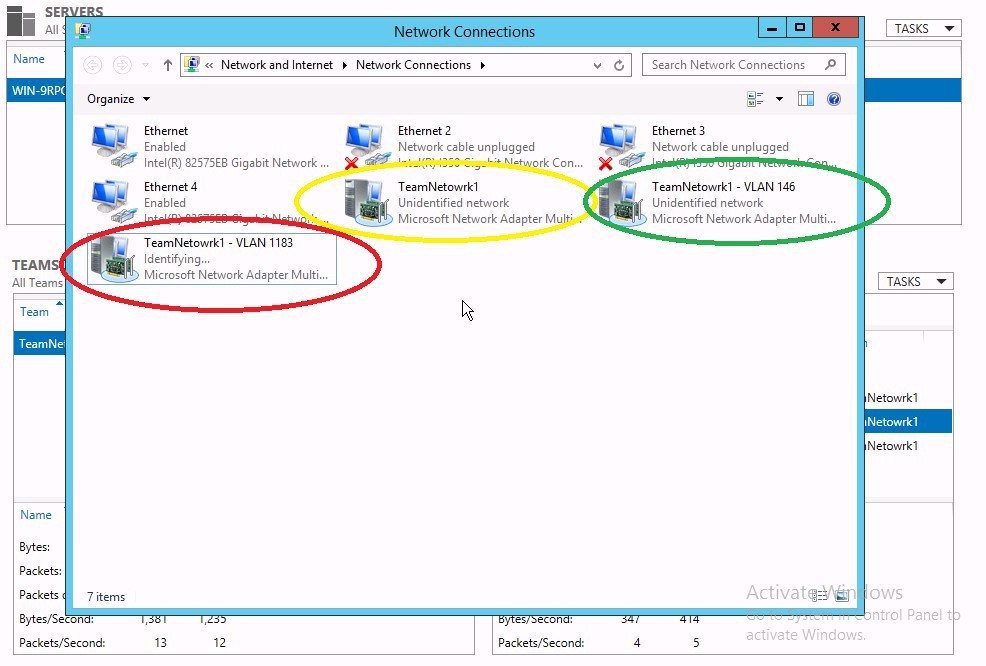Open Teams TASKS dropdown in Server Manager
The width and height of the screenshot is (986, 666).
[916, 282]
